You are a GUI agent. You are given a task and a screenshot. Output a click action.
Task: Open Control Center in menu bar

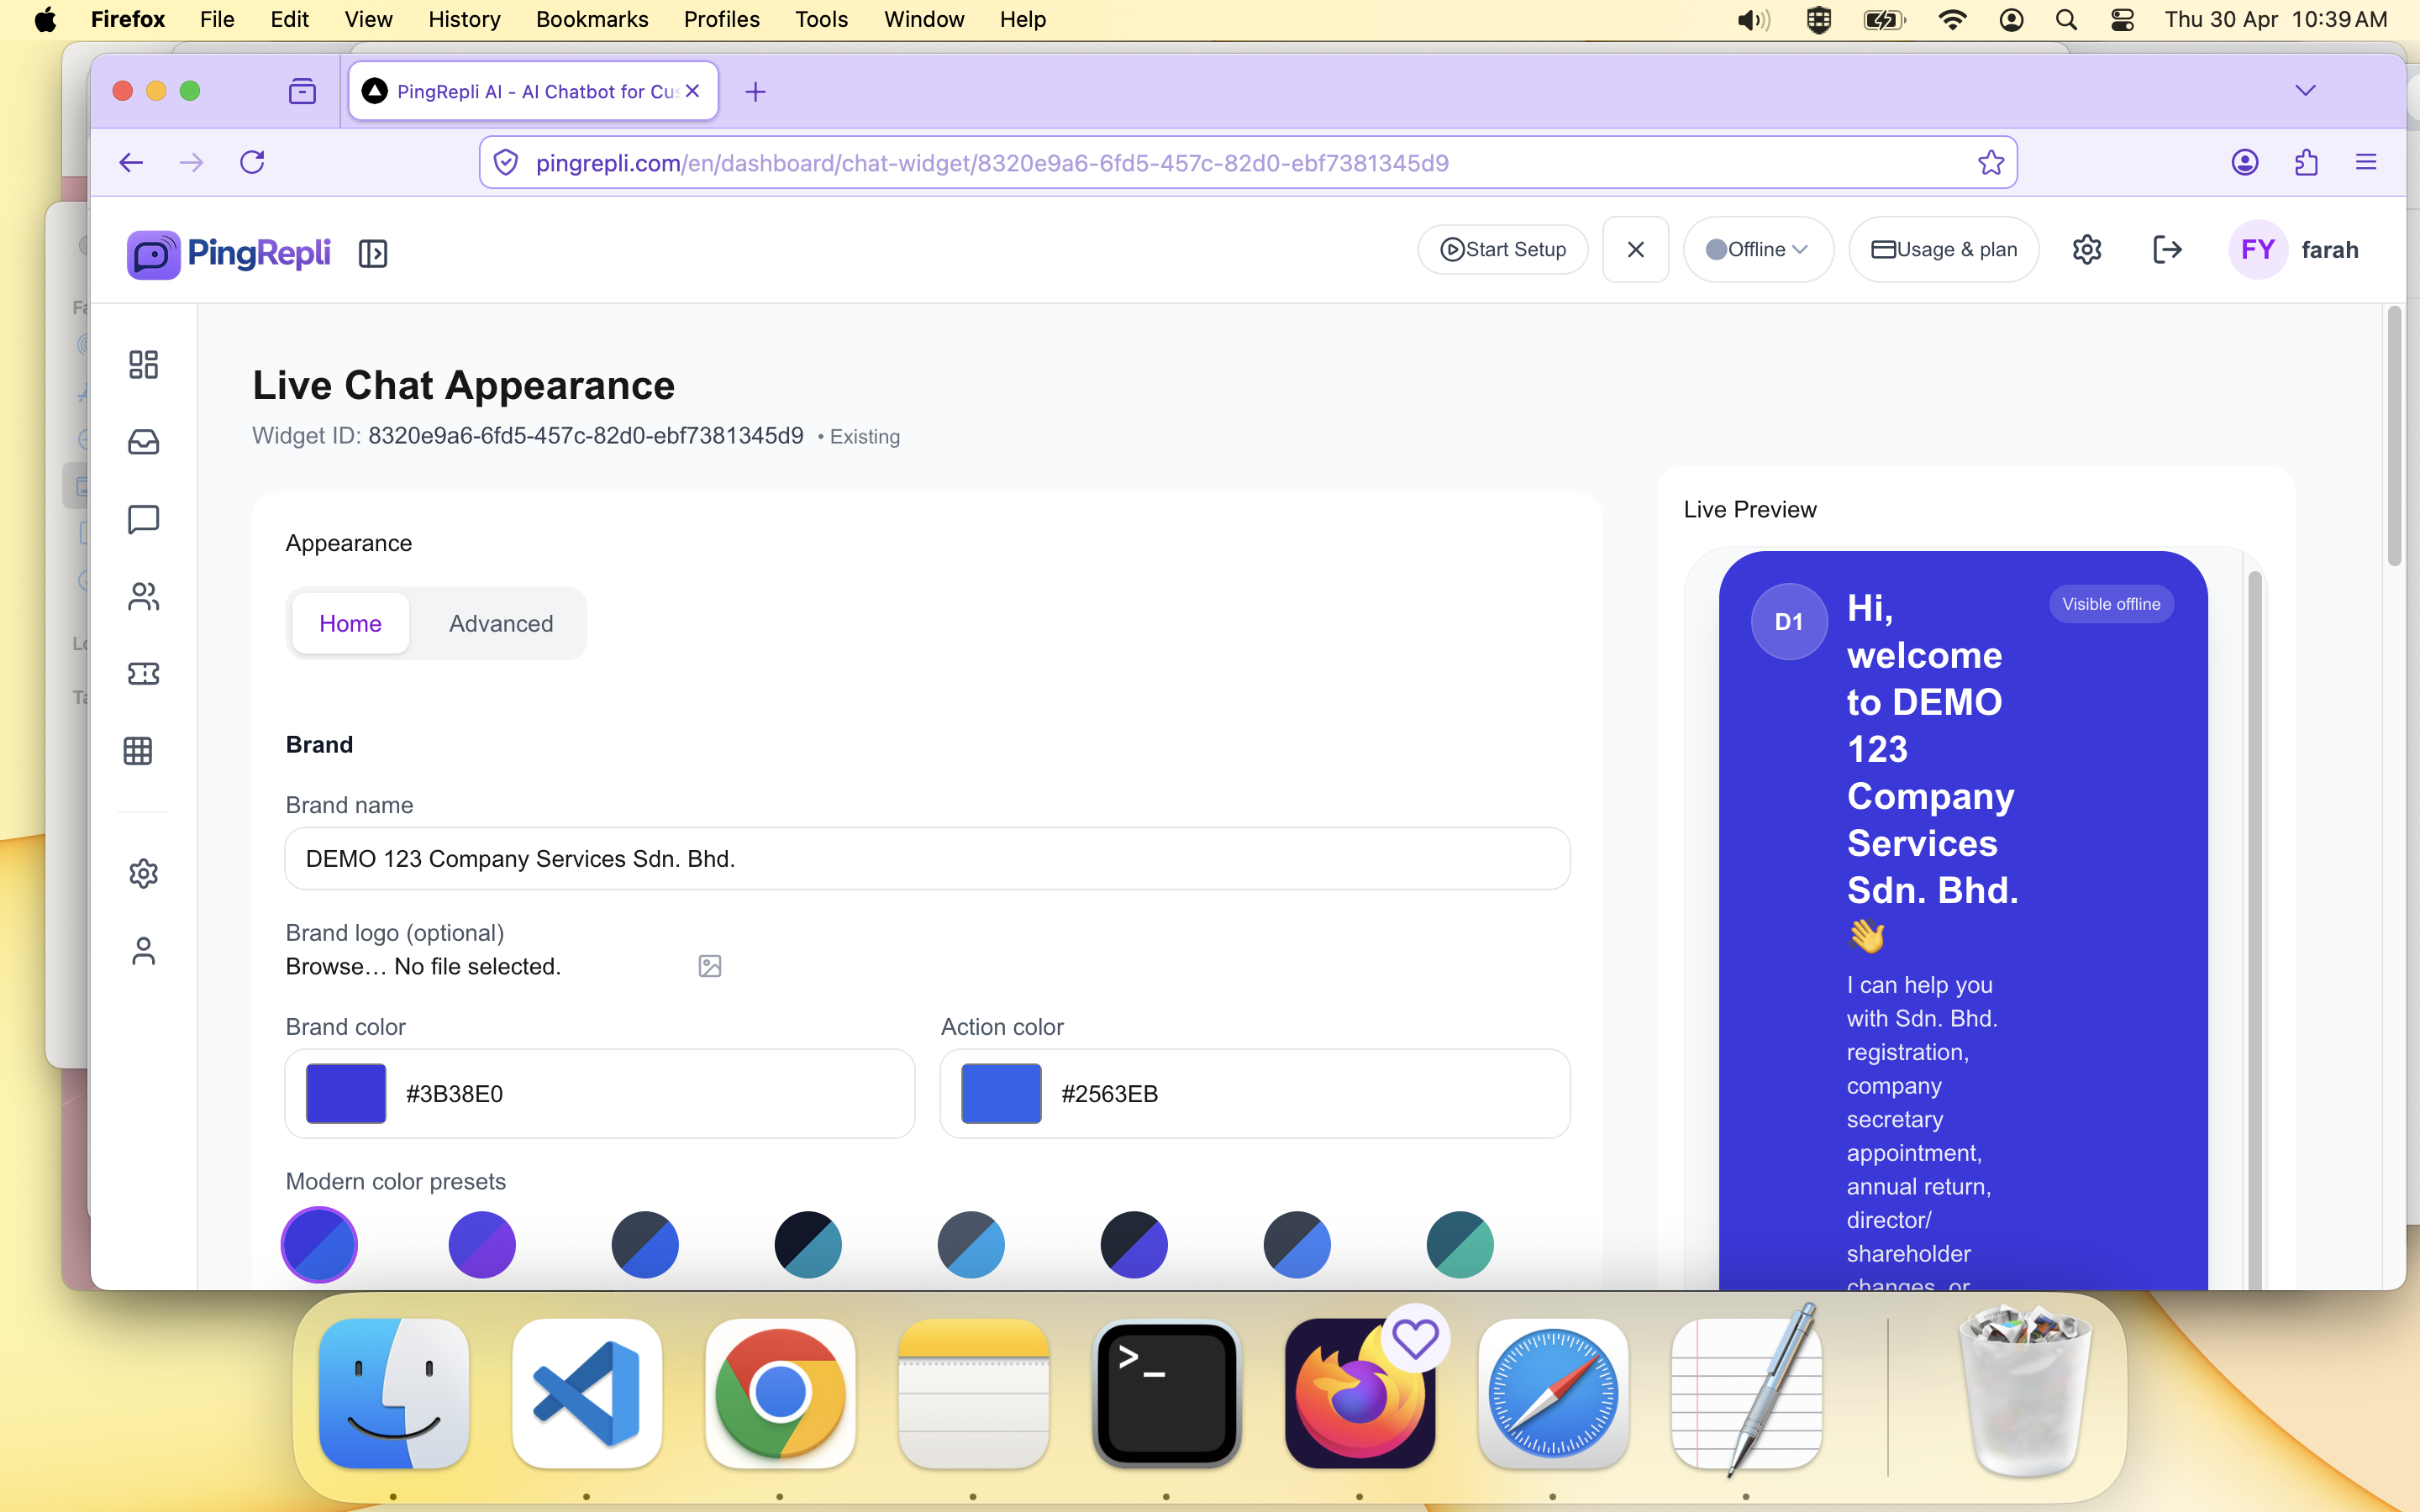point(2122,20)
